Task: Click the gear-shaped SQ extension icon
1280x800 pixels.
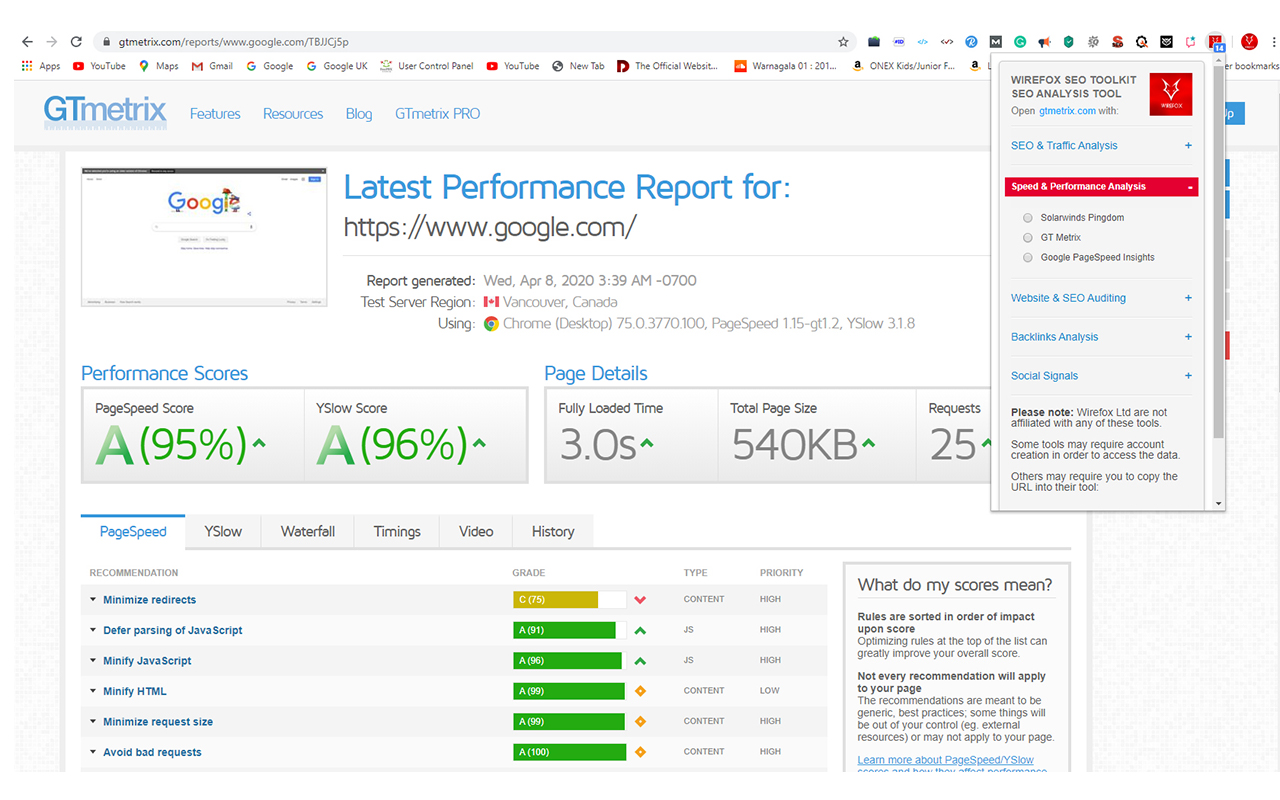Action: coord(1093,42)
